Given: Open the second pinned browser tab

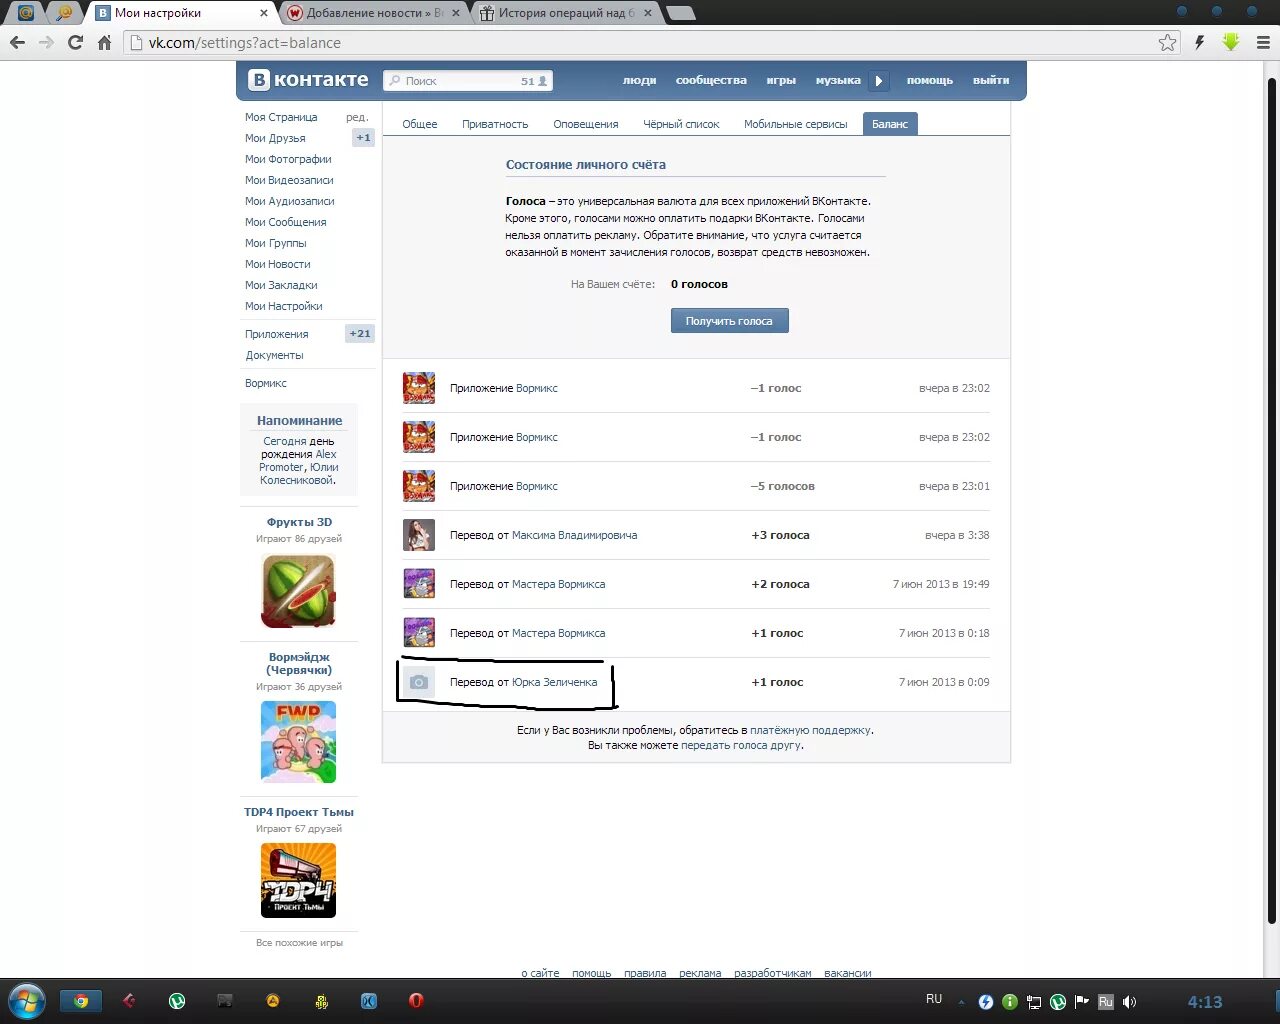Looking at the screenshot, I should (63, 13).
